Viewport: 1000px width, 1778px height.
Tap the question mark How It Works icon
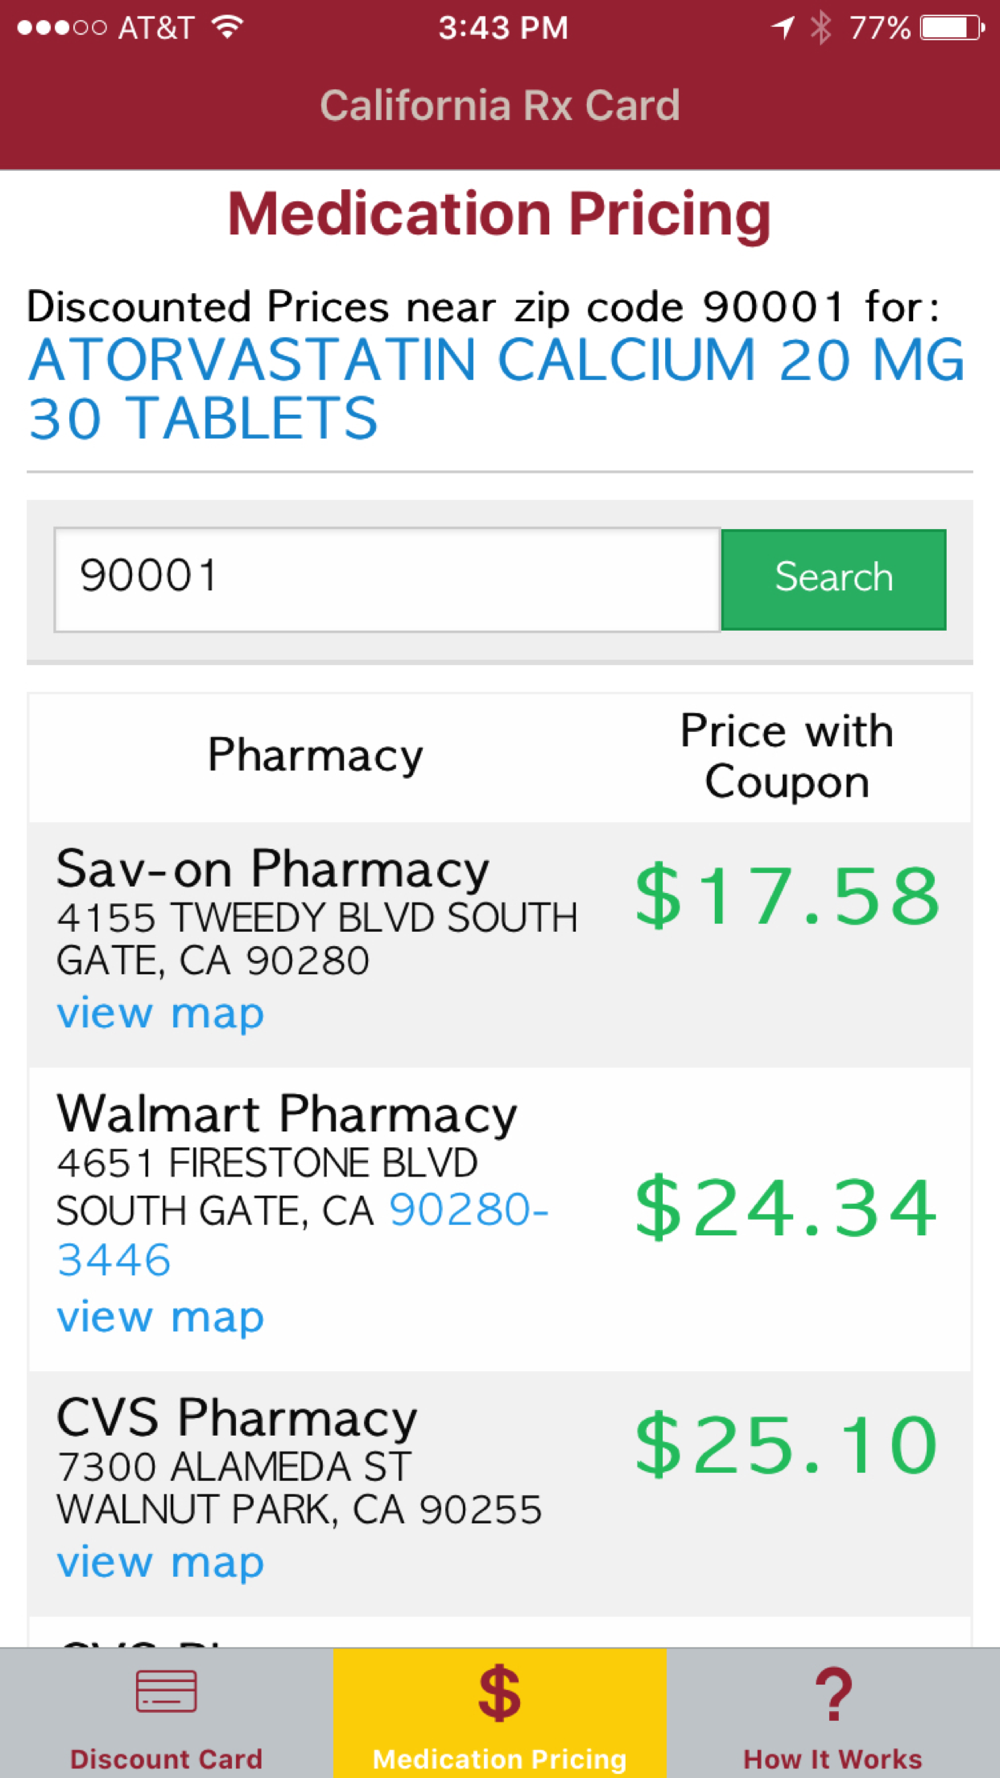pos(833,1693)
